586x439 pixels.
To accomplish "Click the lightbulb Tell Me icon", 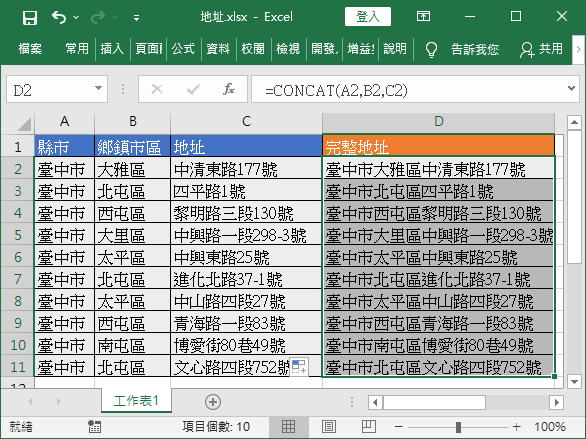I will click(431, 49).
